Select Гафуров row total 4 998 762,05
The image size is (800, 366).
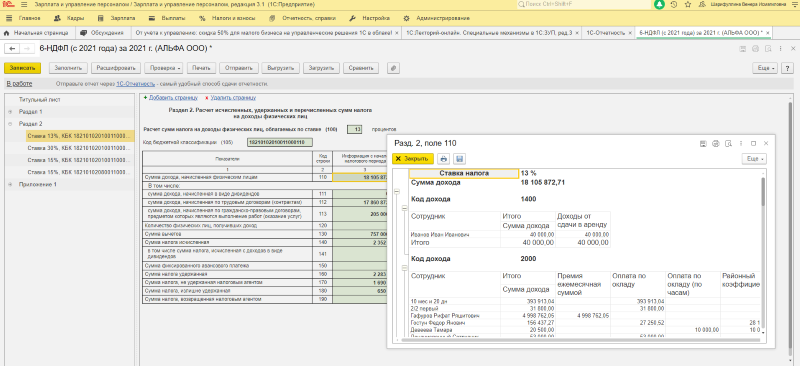click(528, 316)
